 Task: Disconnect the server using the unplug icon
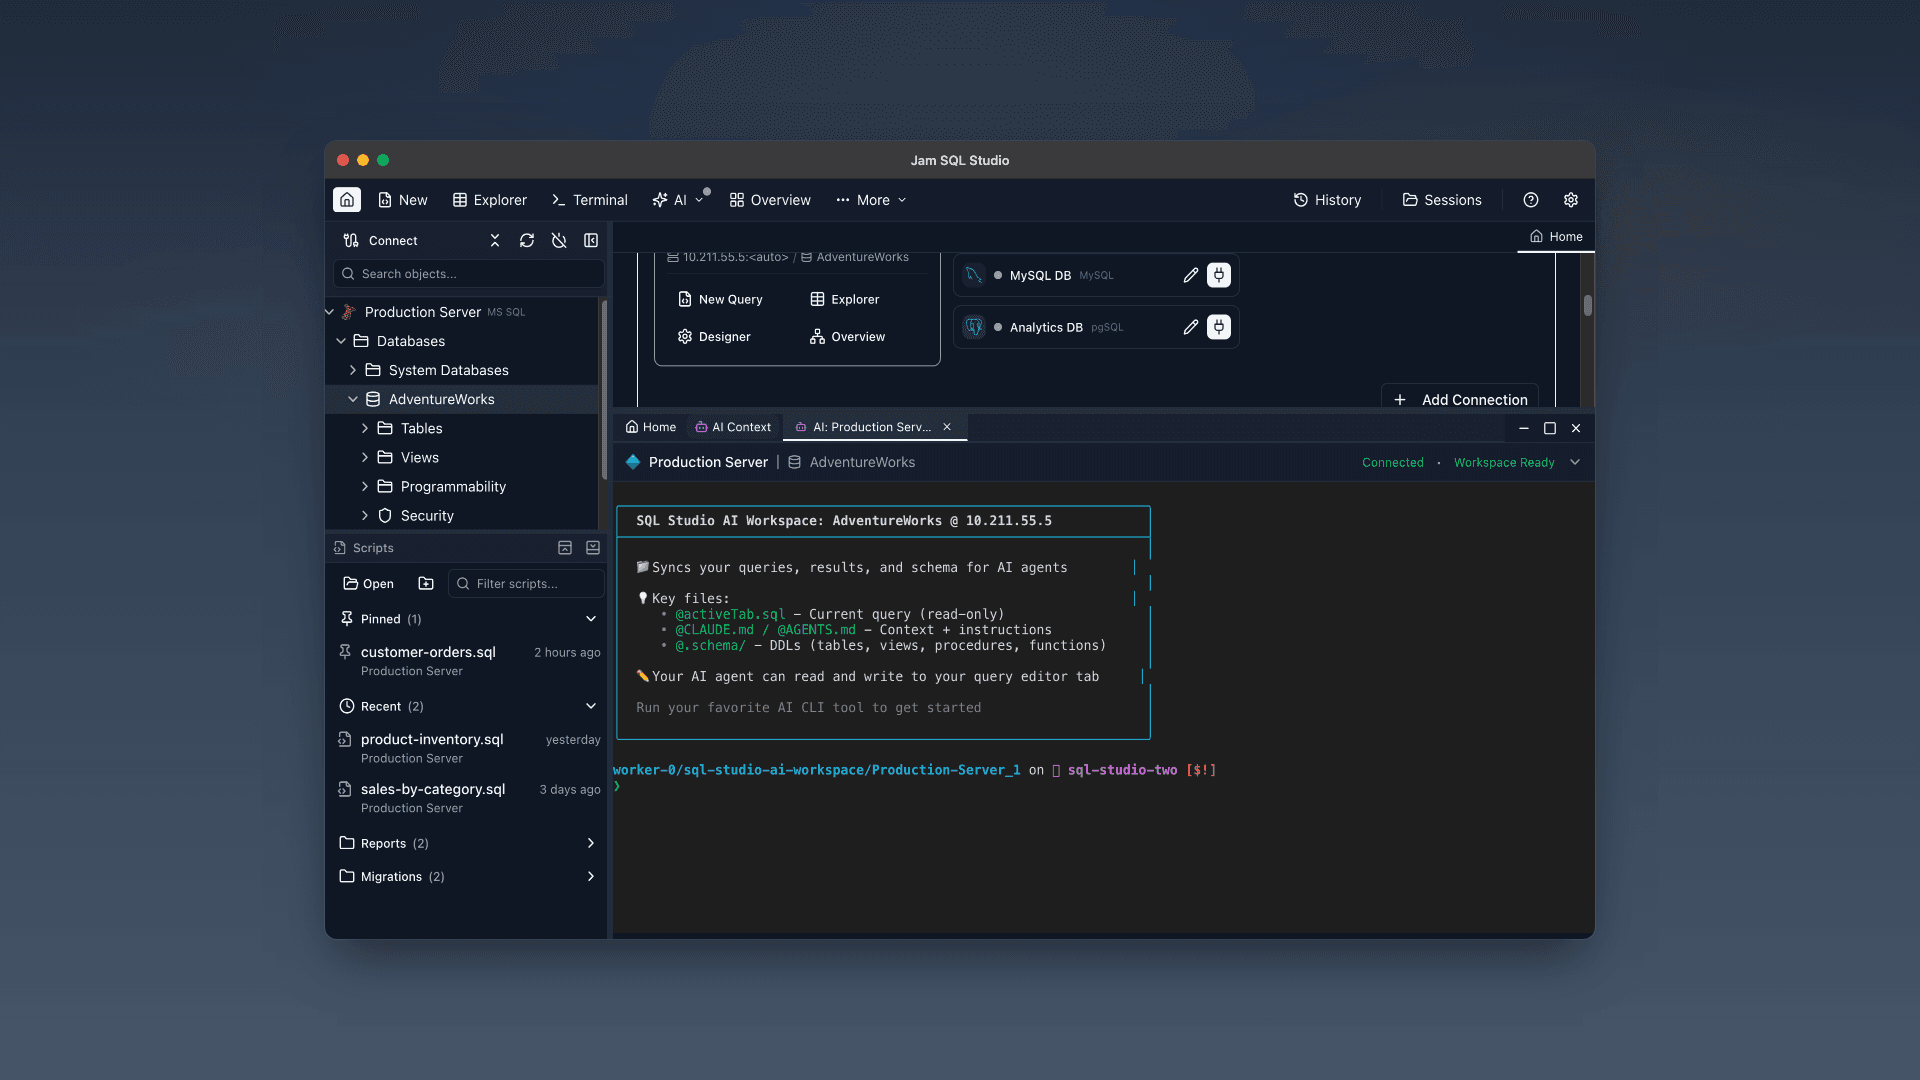click(x=559, y=240)
